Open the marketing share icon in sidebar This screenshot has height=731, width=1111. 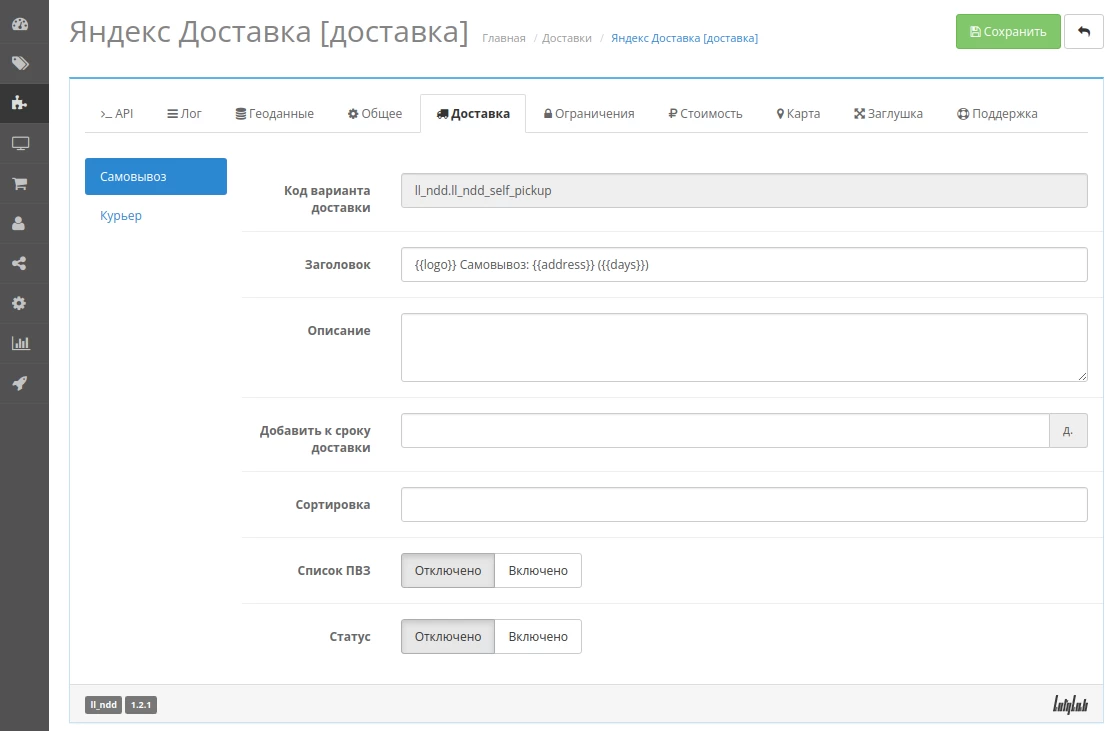point(20,264)
